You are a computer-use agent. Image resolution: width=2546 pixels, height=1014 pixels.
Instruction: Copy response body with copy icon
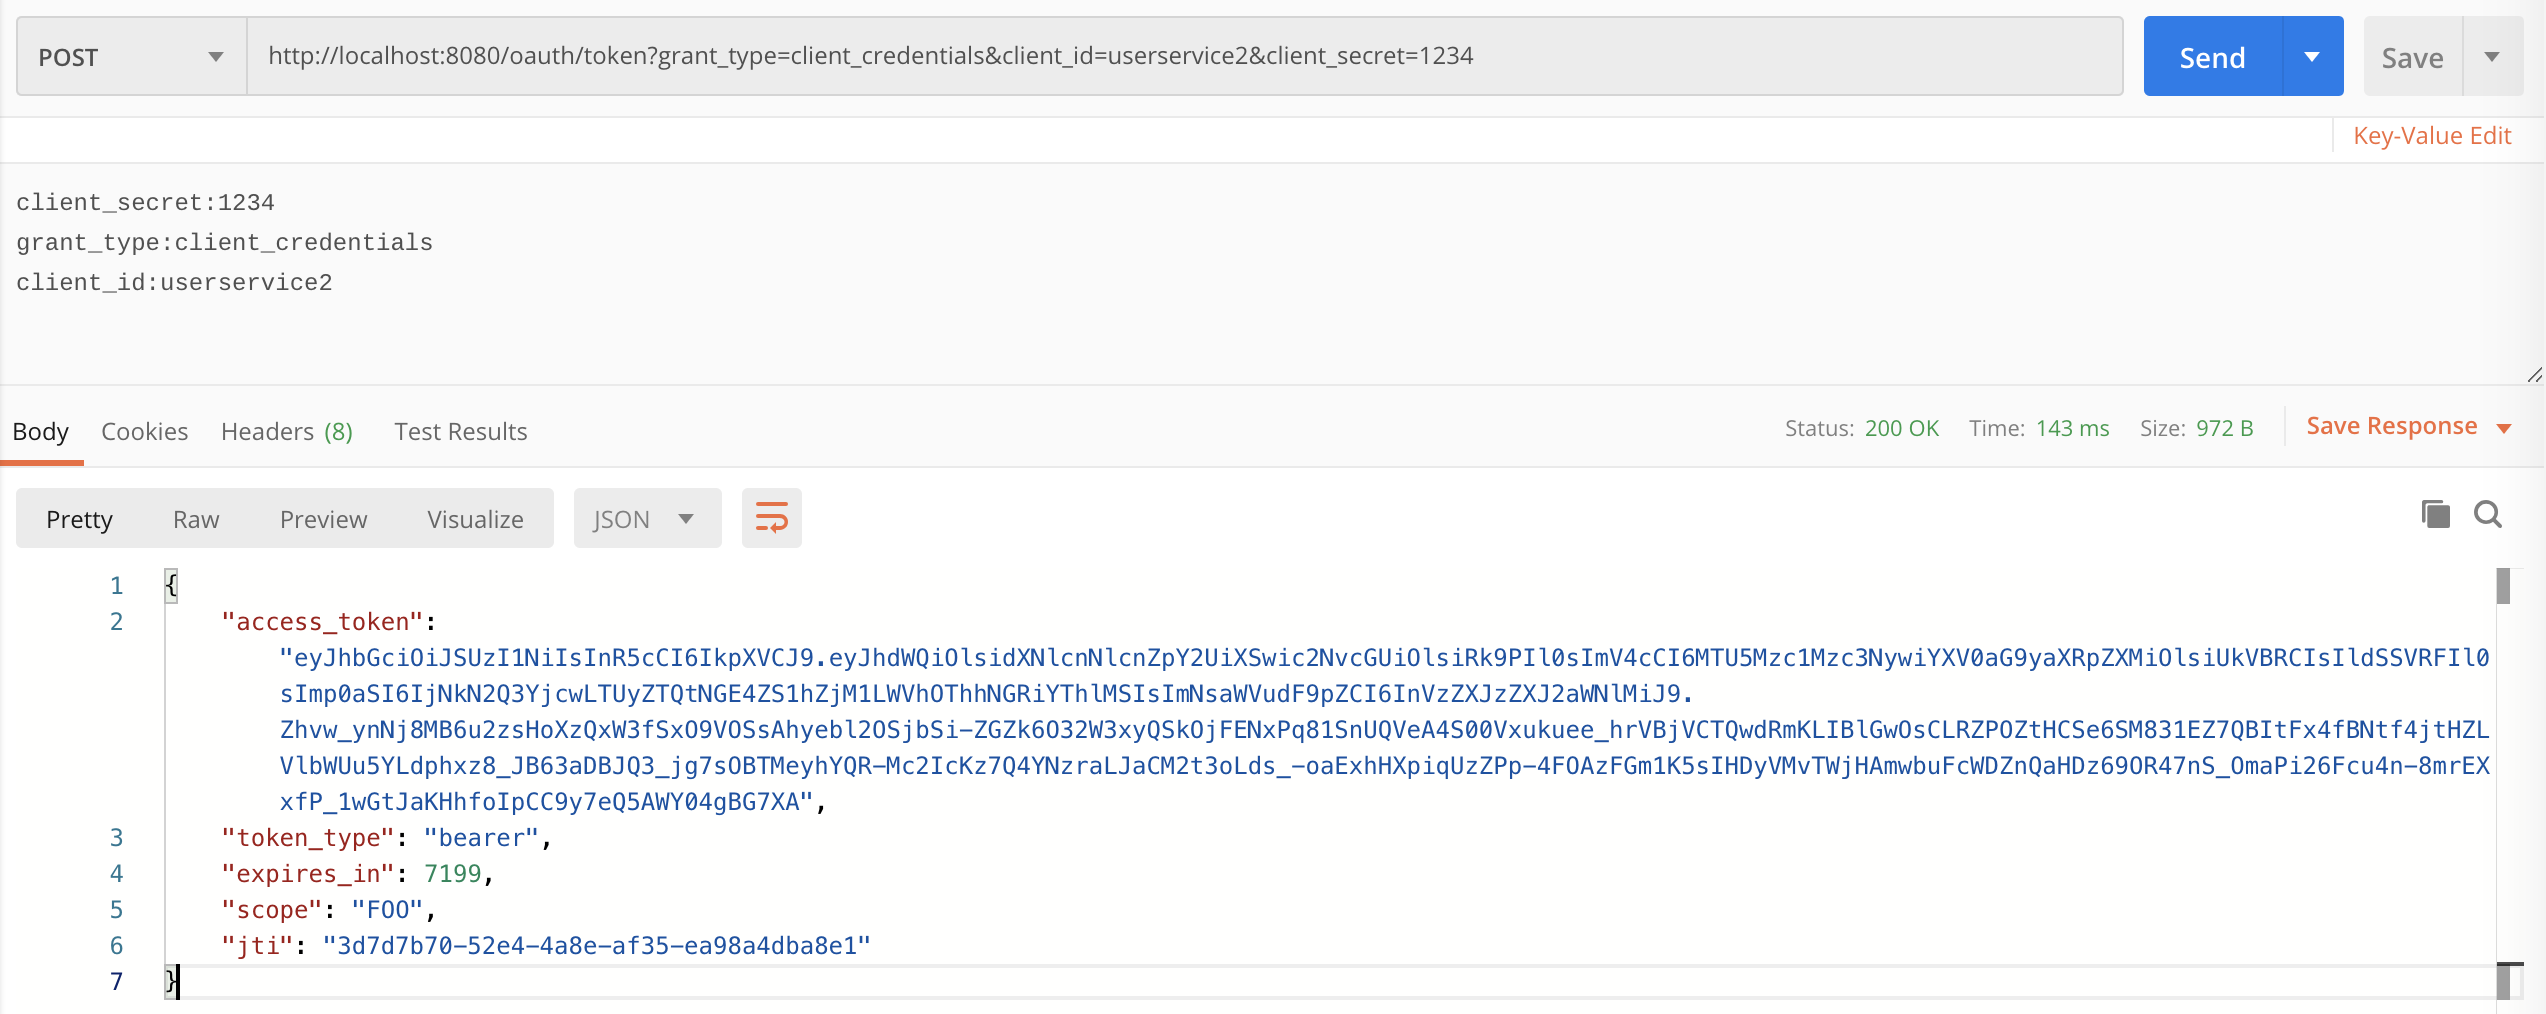pos(2435,515)
